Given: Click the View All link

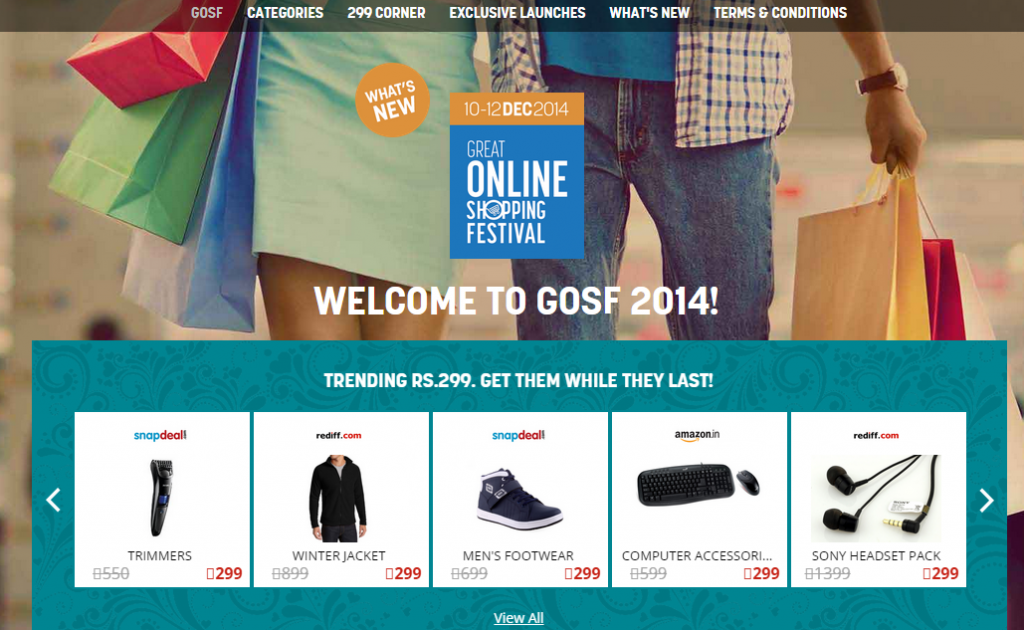Looking at the screenshot, I should point(519,618).
